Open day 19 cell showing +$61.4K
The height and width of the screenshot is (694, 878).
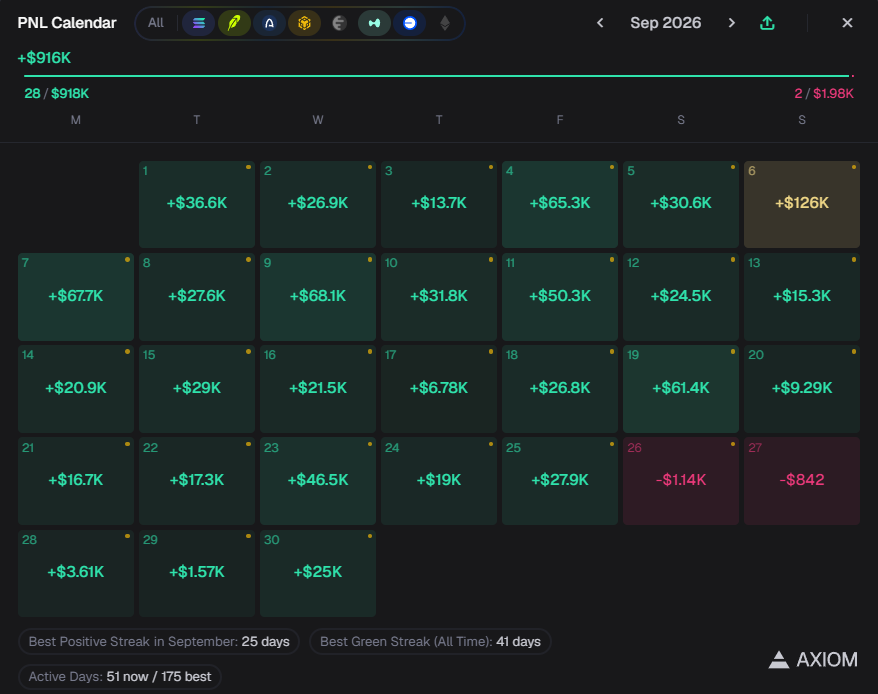click(x=680, y=389)
